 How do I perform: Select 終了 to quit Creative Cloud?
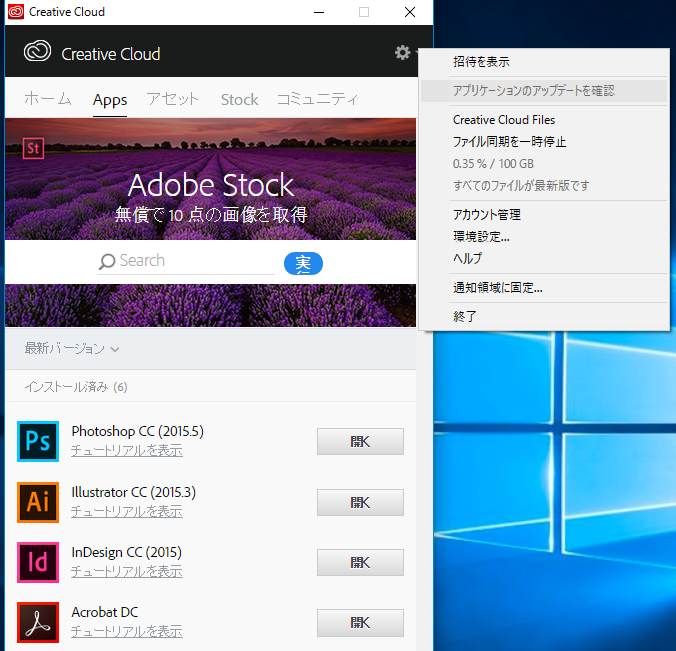(544, 316)
